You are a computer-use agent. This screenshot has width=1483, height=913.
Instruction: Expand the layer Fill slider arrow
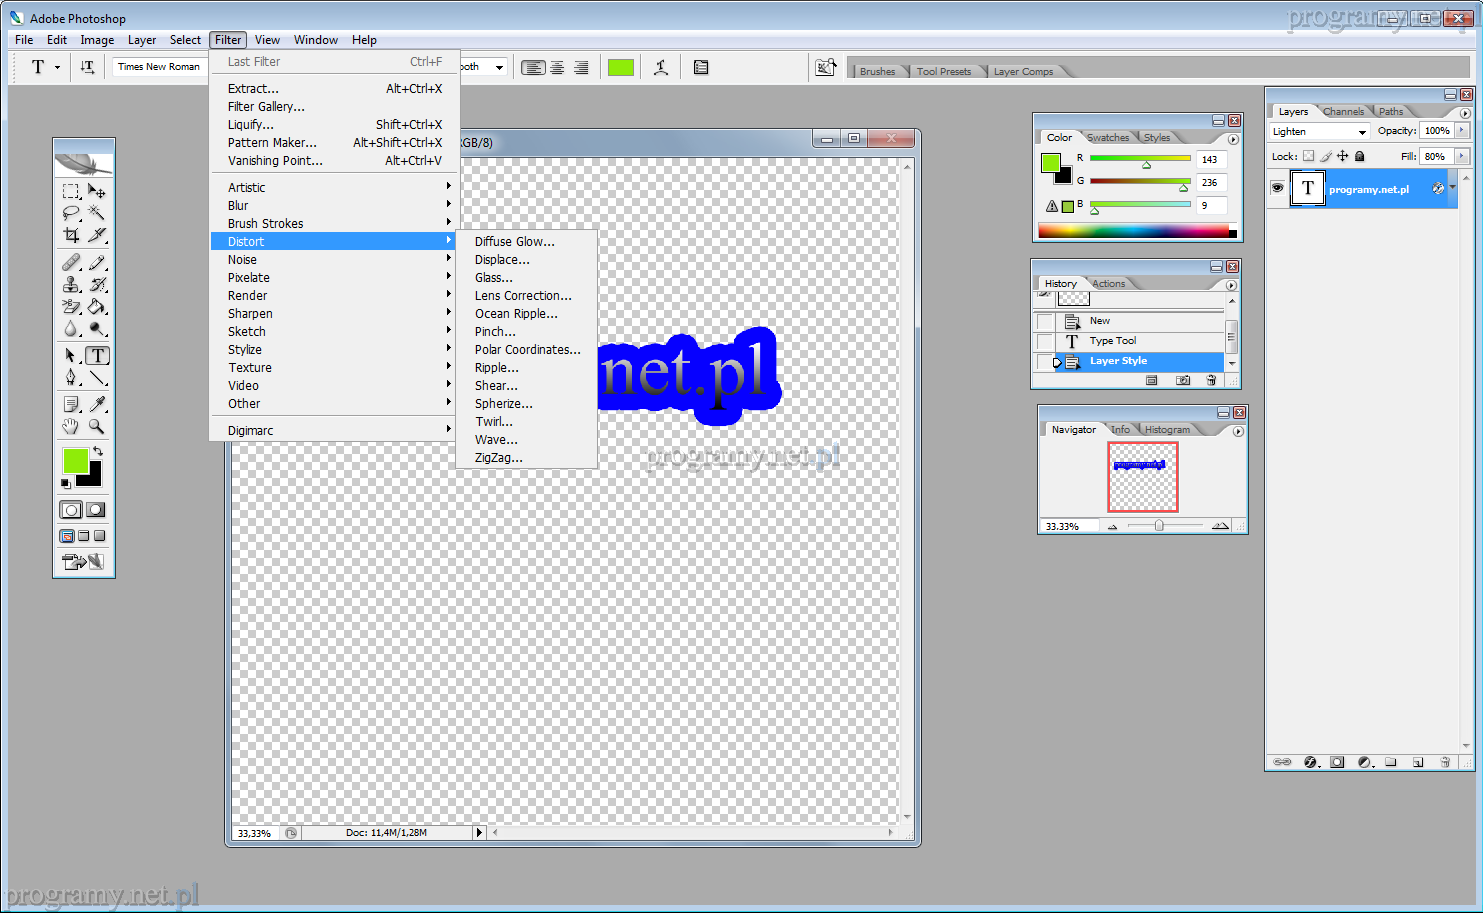pos(1462,156)
